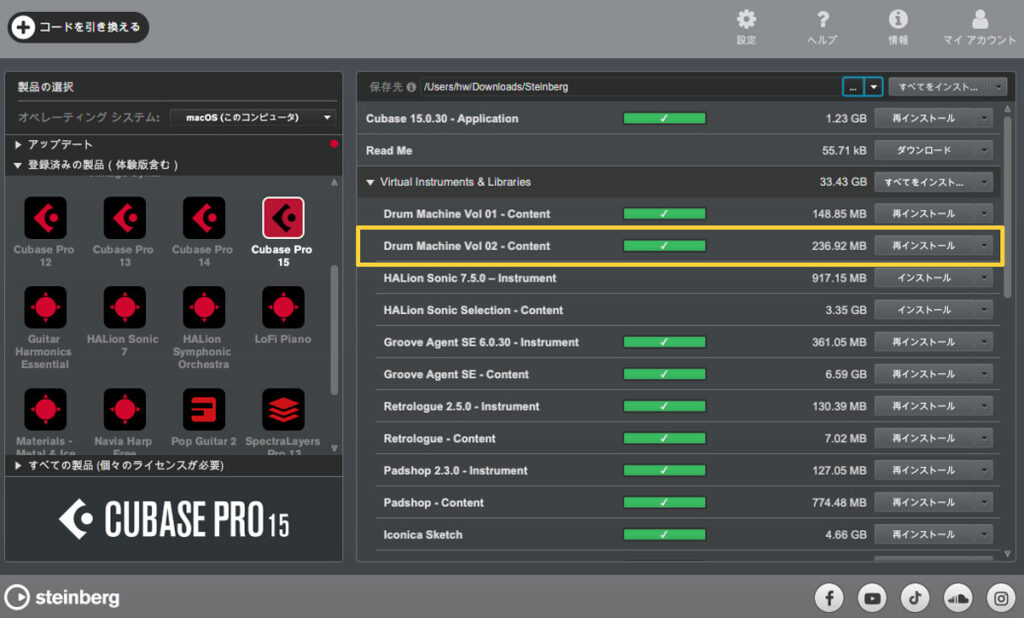Viewport: 1024px width, 618px height.
Task: Open dropdown arrow for HALion Sonic 7.5.0 Instrument row
Action: point(984,278)
